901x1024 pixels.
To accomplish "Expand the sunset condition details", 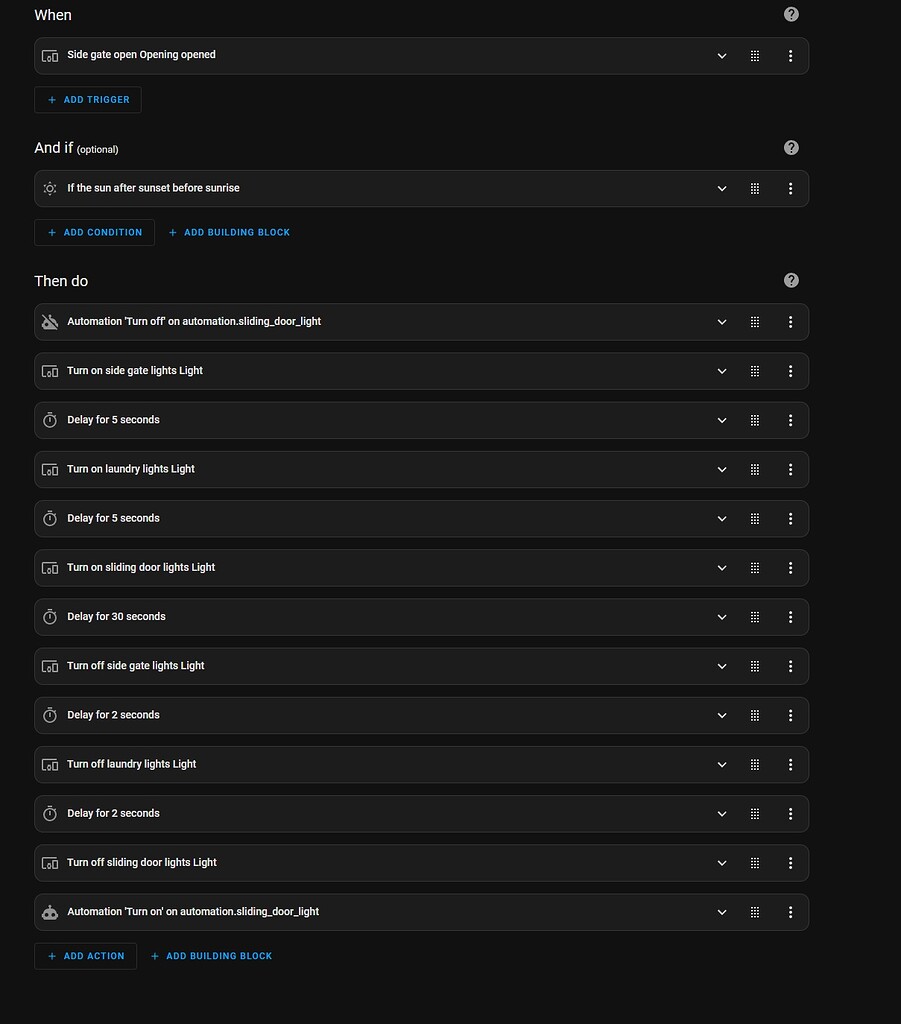I will point(722,188).
